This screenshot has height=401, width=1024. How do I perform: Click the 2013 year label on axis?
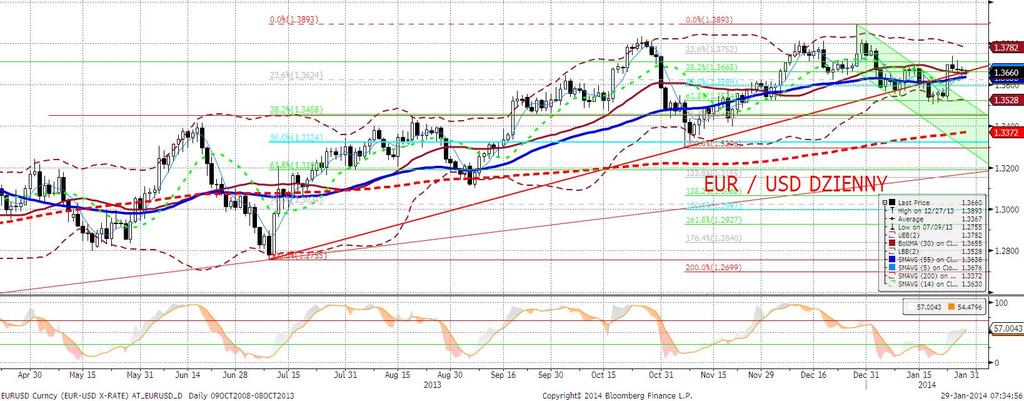(432, 385)
